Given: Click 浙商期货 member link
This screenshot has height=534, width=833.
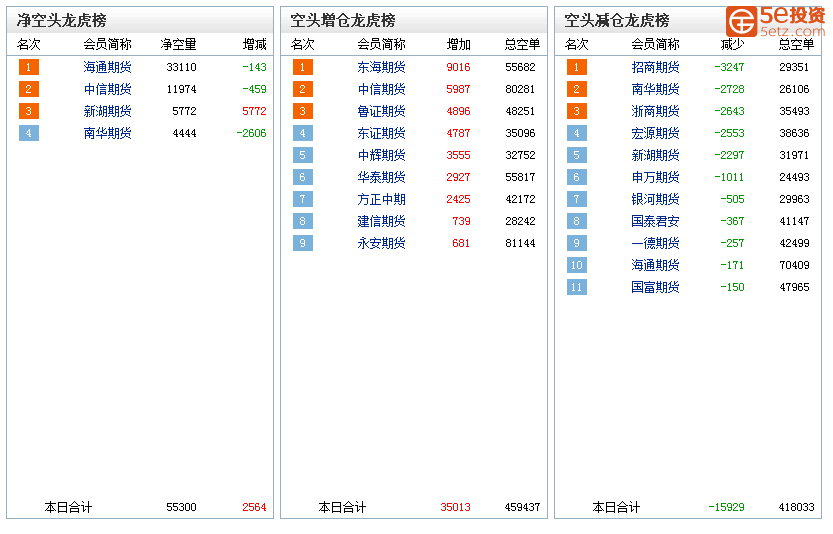Looking at the screenshot, I should click(x=655, y=111).
